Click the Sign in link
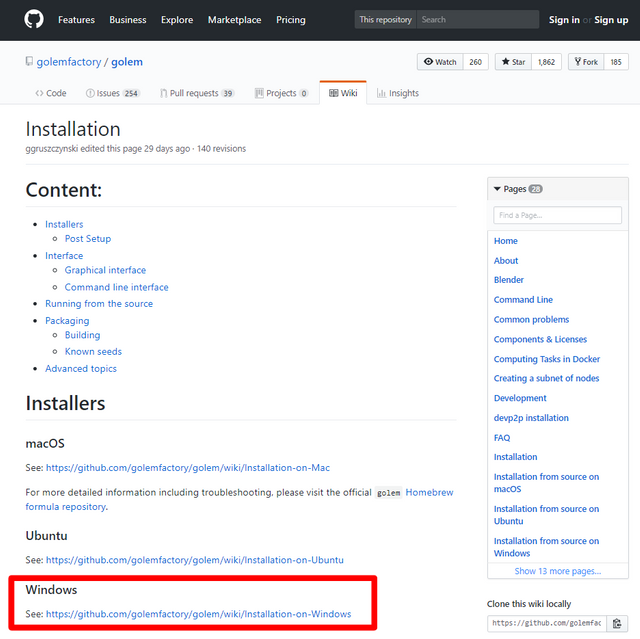The height and width of the screenshot is (639, 640). [564, 20]
